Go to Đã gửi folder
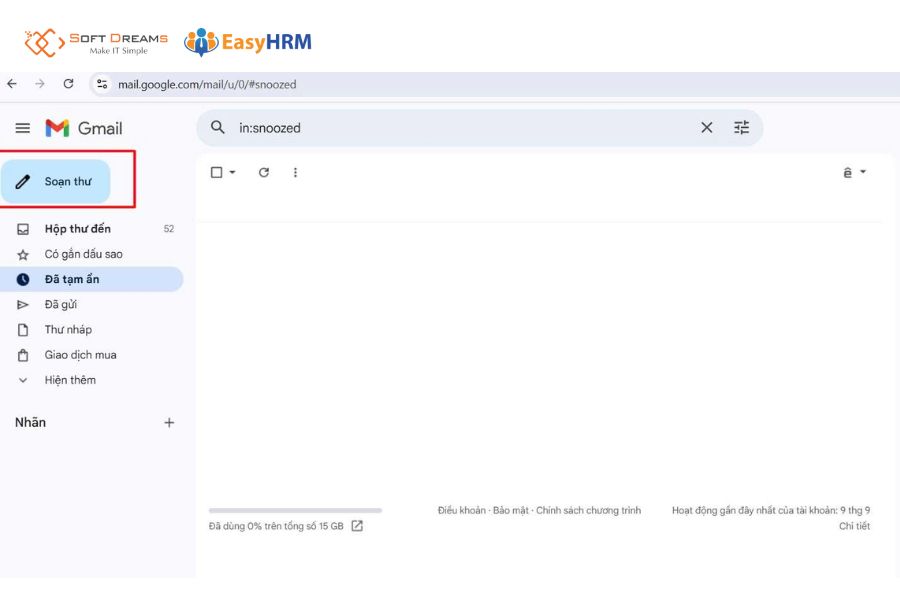The width and height of the screenshot is (900, 600). [60, 304]
